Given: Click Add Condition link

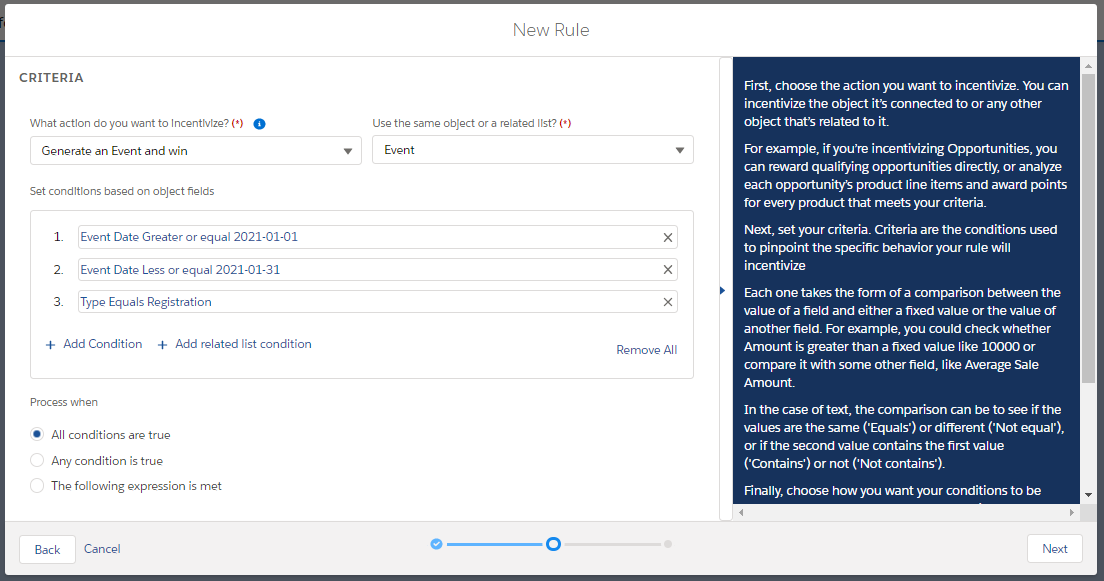Looking at the screenshot, I should click(x=94, y=344).
